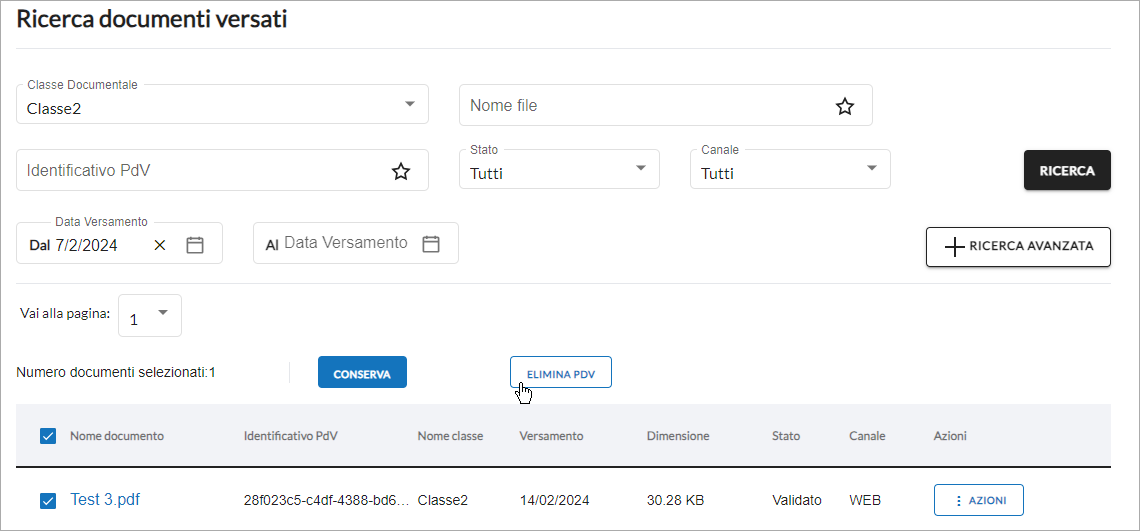
Task: Open the calendar picker for Al date
Action: tap(431, 244)
